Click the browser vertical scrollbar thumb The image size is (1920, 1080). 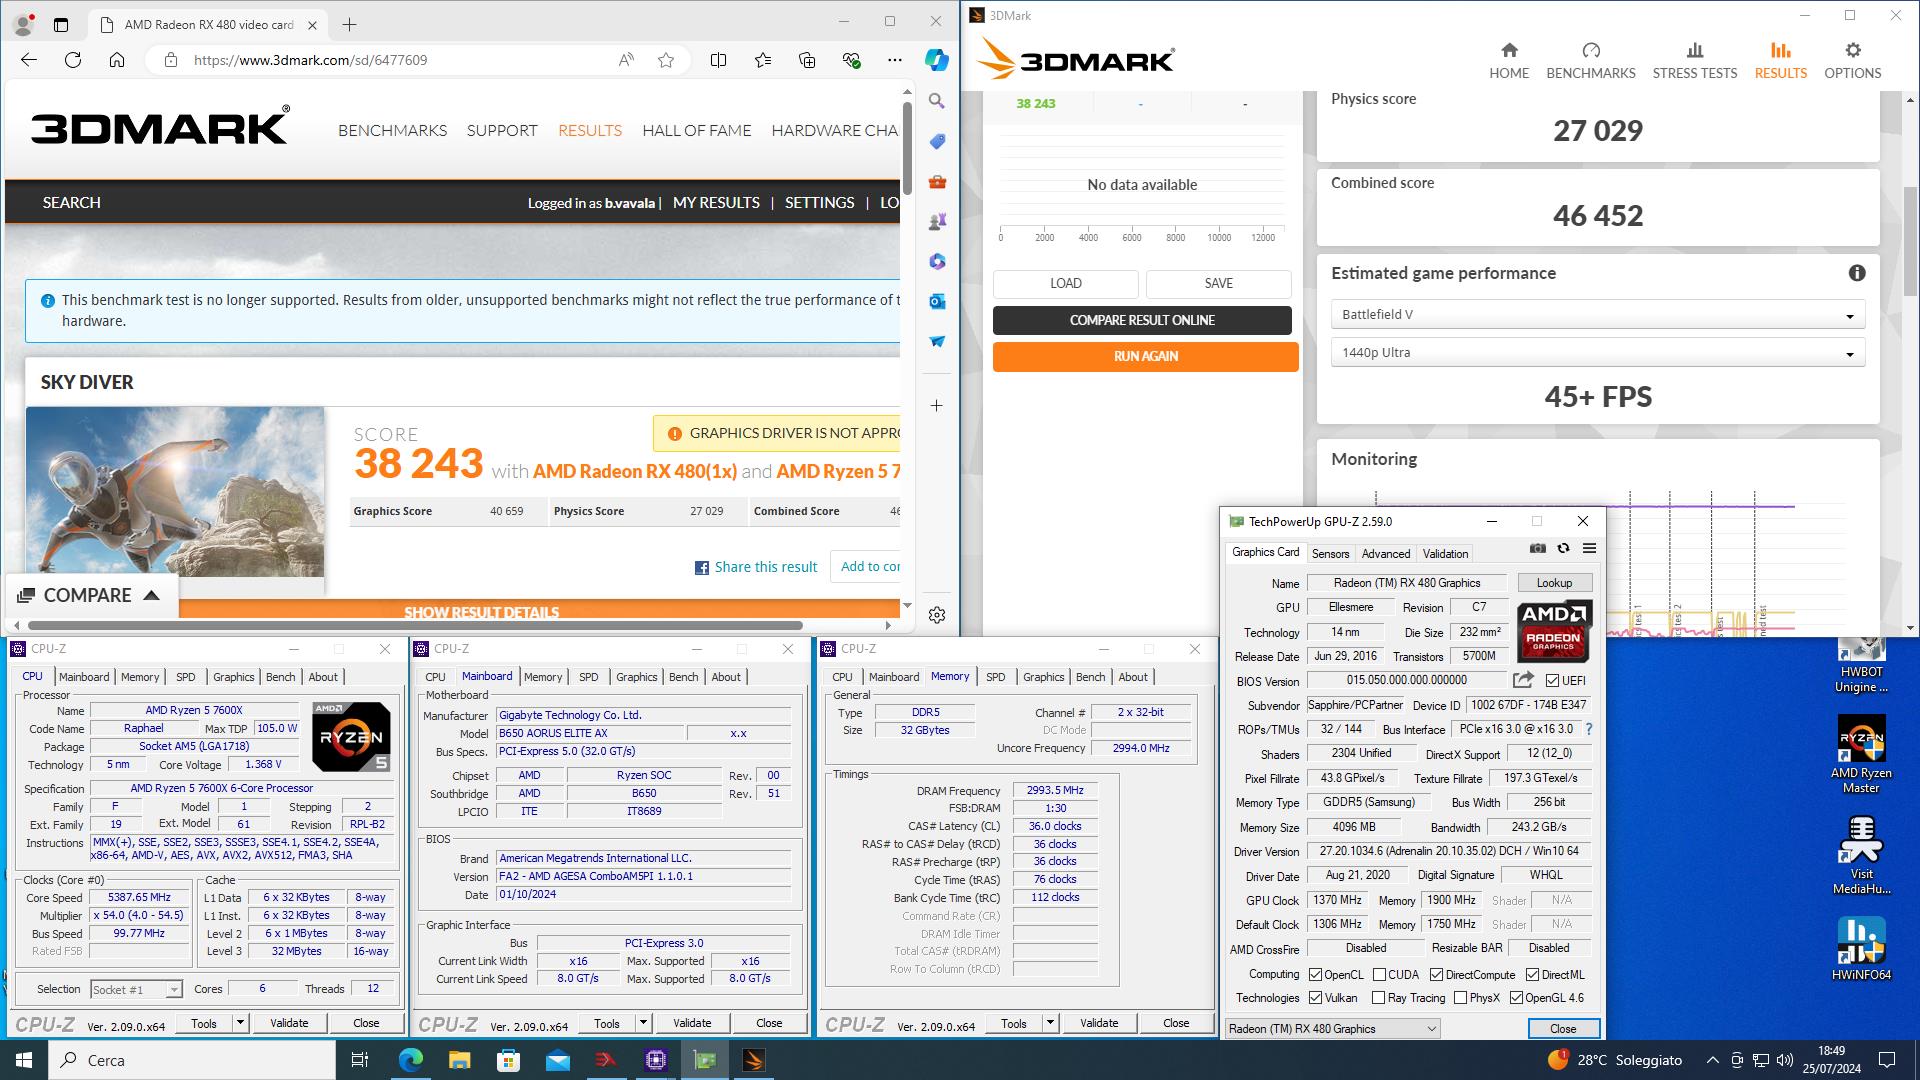point(907,147)
